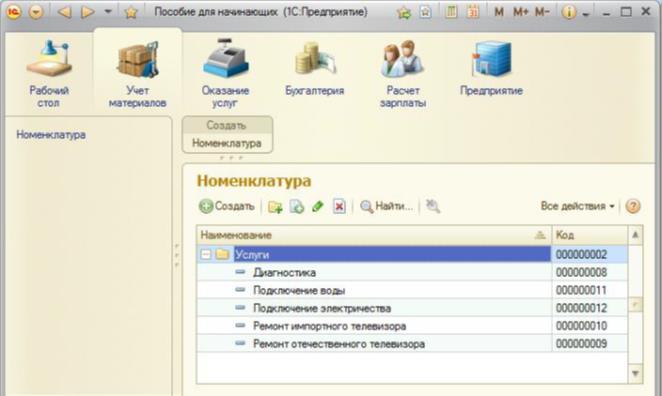Click Номенклатура in the Создать action panel

[227, 143]
